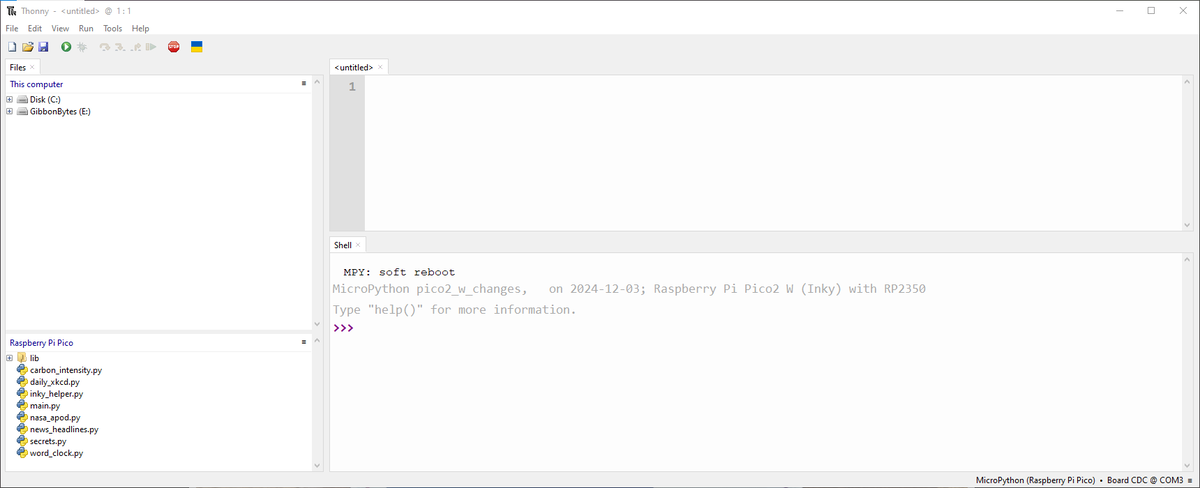Viewport: 1200px width, 488px height.
Task: Save the script with floppy icon
Action: point(43,47)
